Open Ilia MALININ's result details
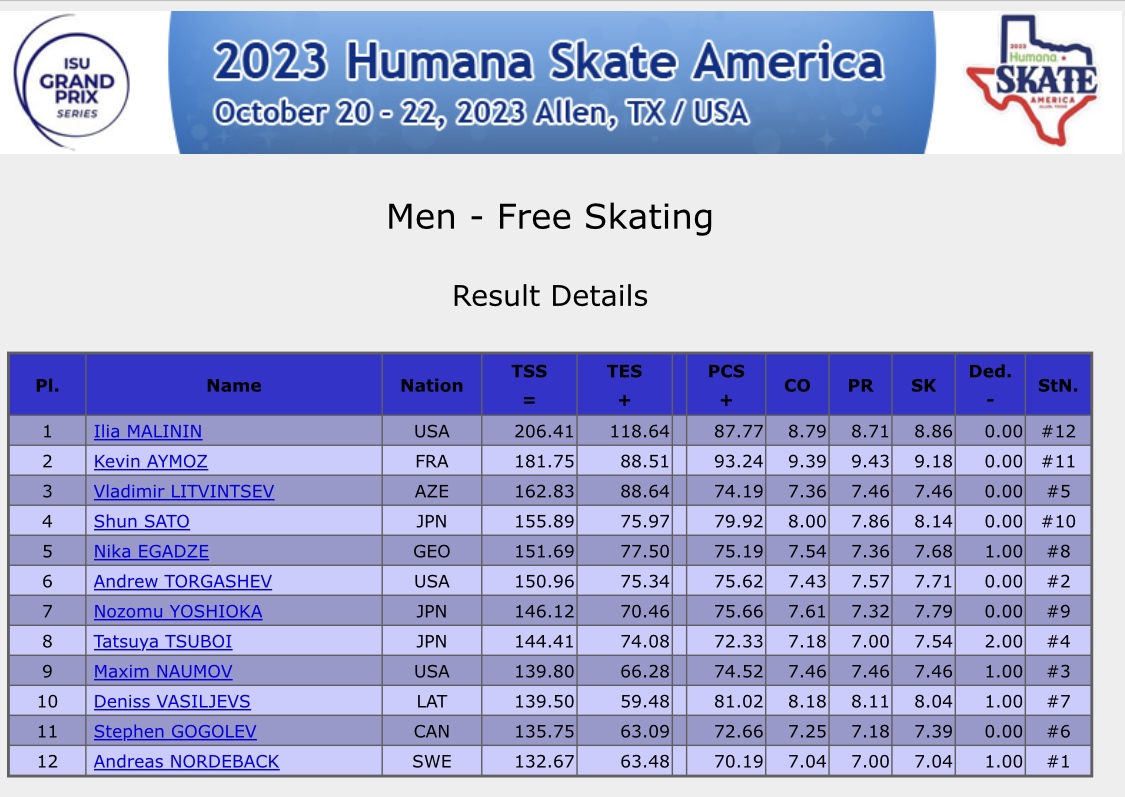Image resolution: width=1125 pixels, height=797 pixels. pyautogui.click(x=148, y=431)
